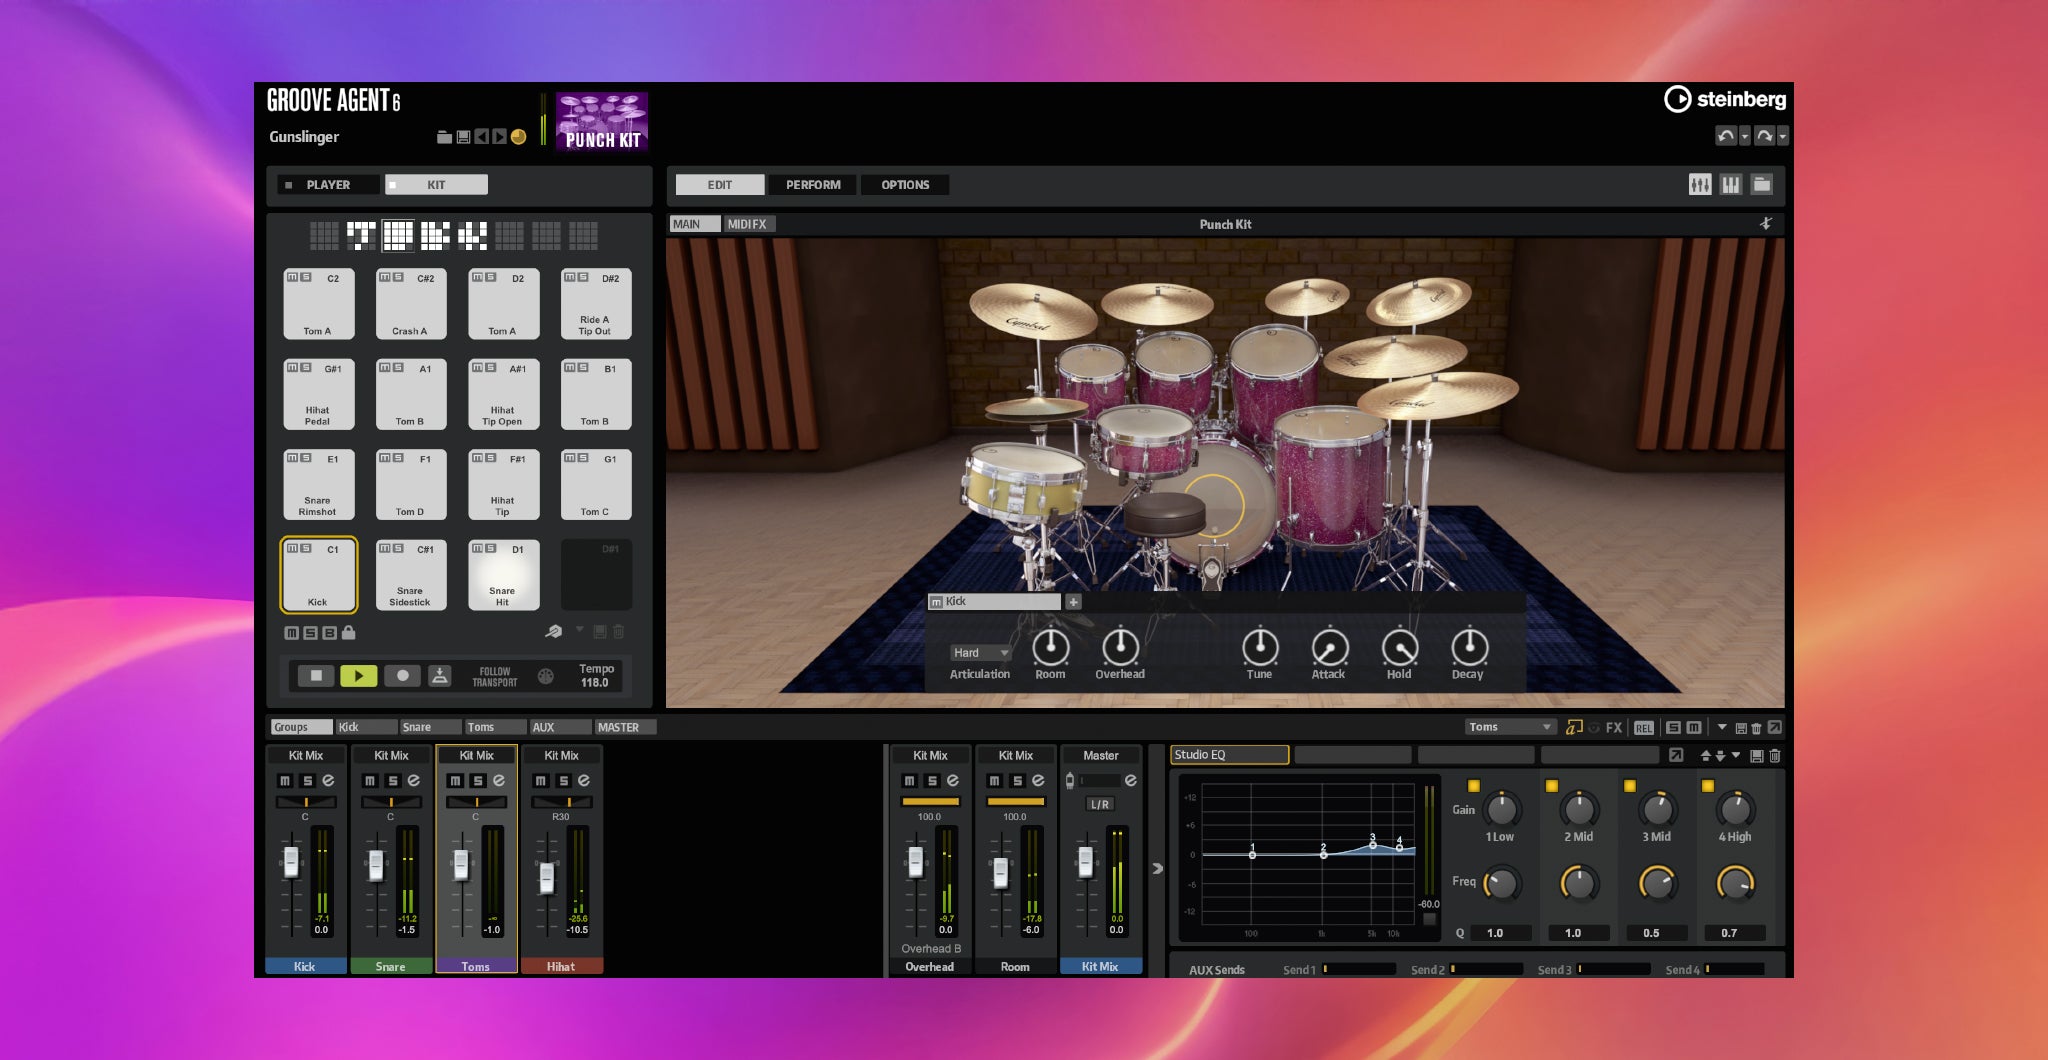The width and height of the screenshot is (2048, 1060).
Task: Toggle the pad lock icon
Action: tap(348, 633)
